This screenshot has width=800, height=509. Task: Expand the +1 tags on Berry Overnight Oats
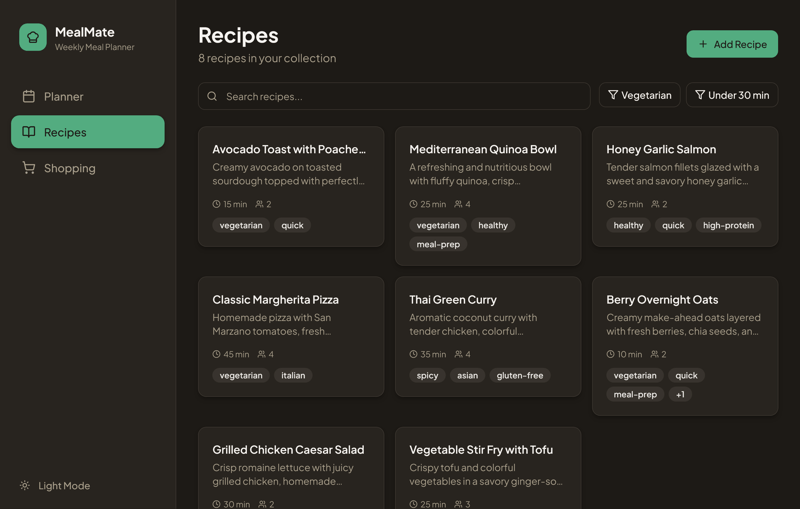[680, 394]
